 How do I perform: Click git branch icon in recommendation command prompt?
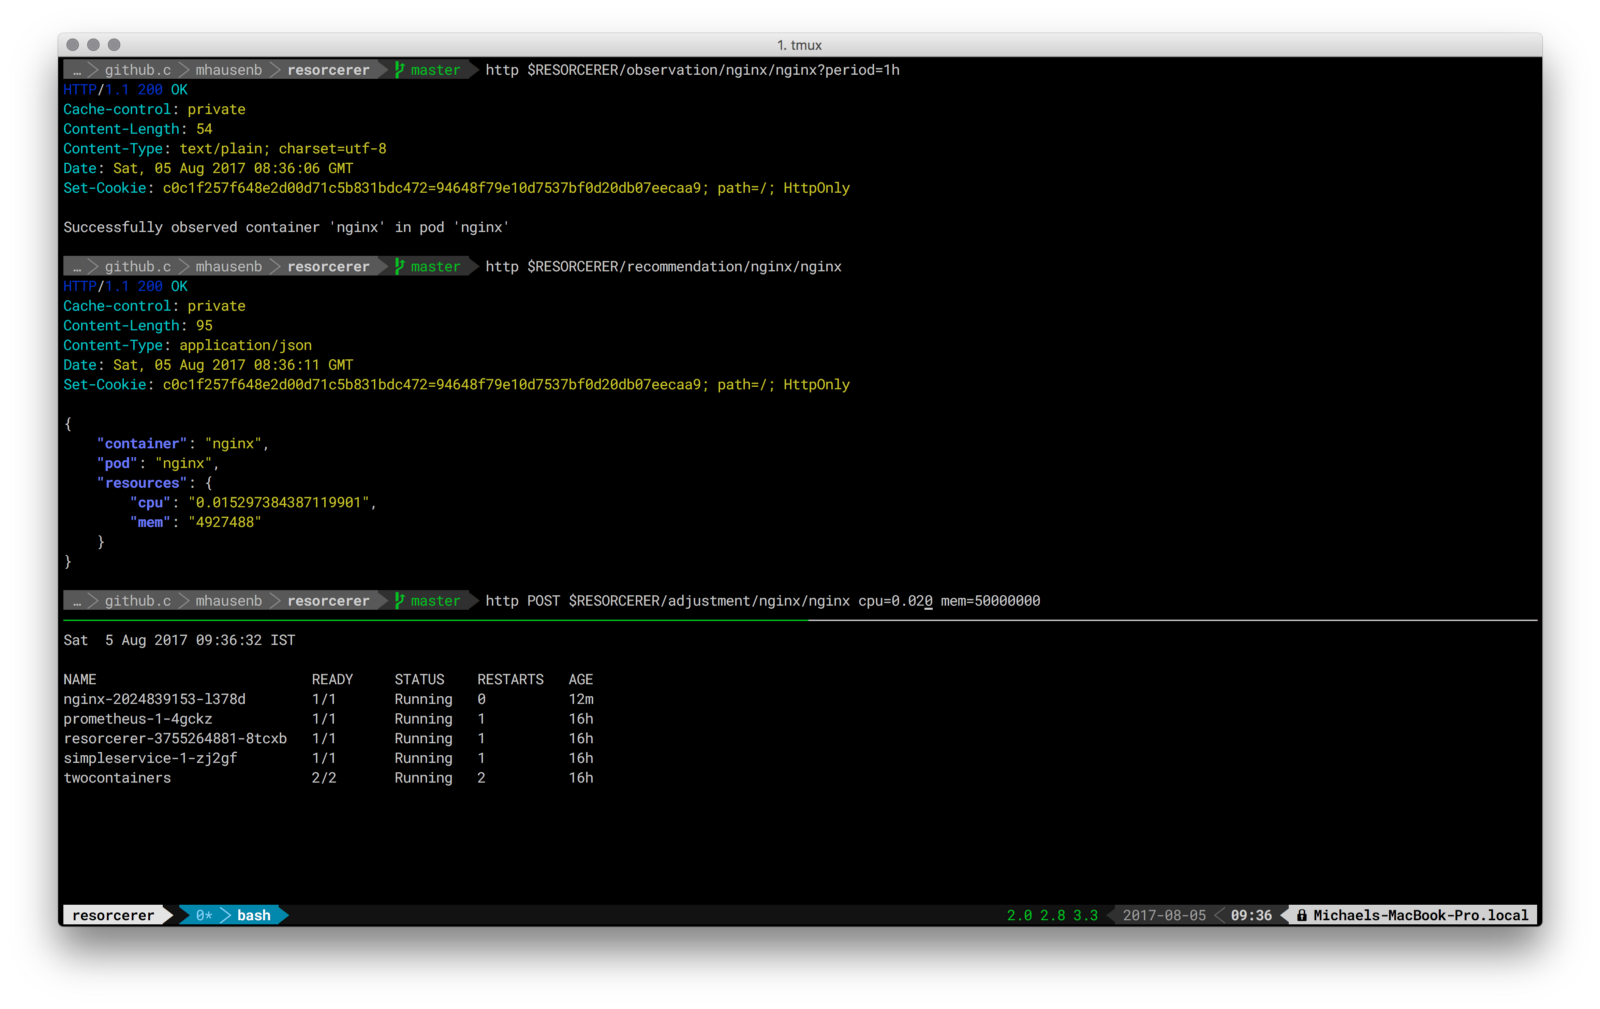click(400, 267)
